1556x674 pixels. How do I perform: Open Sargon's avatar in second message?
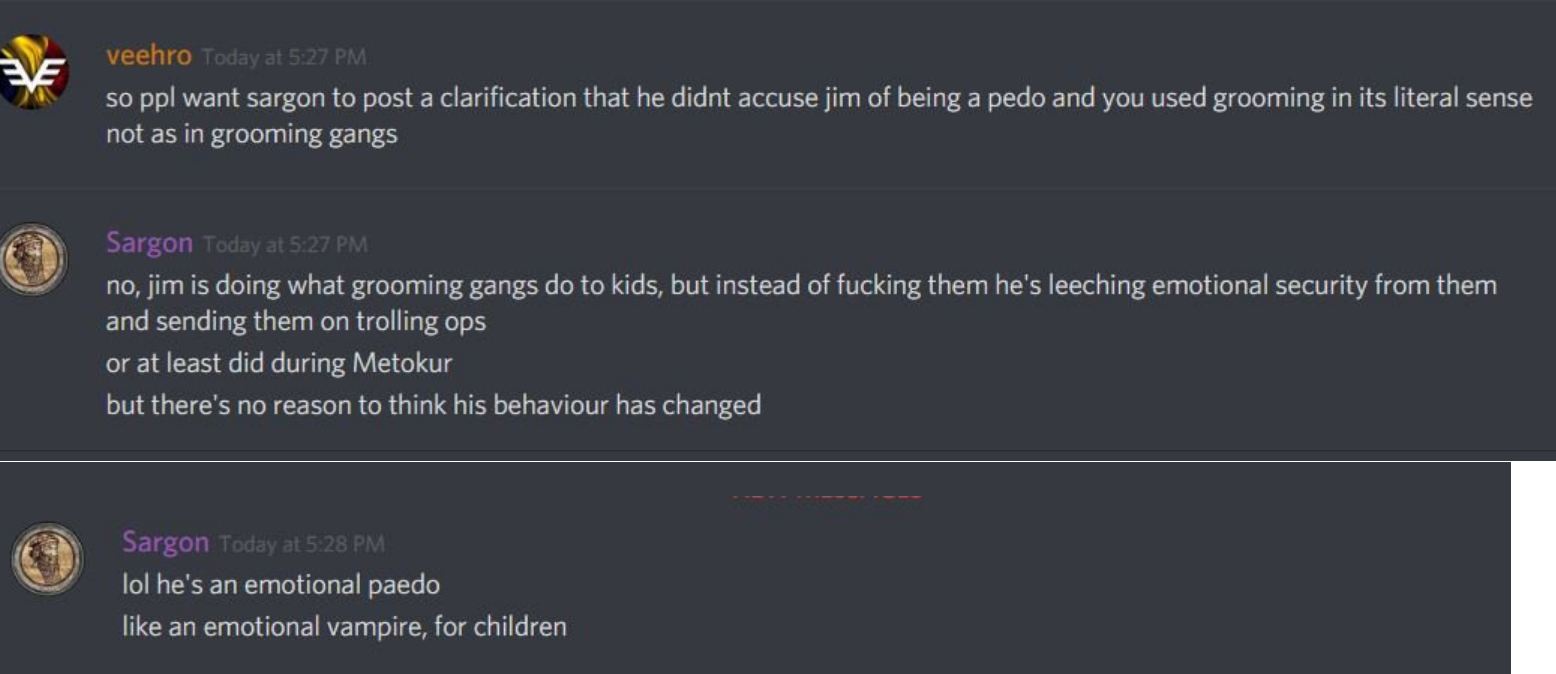coord(35,258)
